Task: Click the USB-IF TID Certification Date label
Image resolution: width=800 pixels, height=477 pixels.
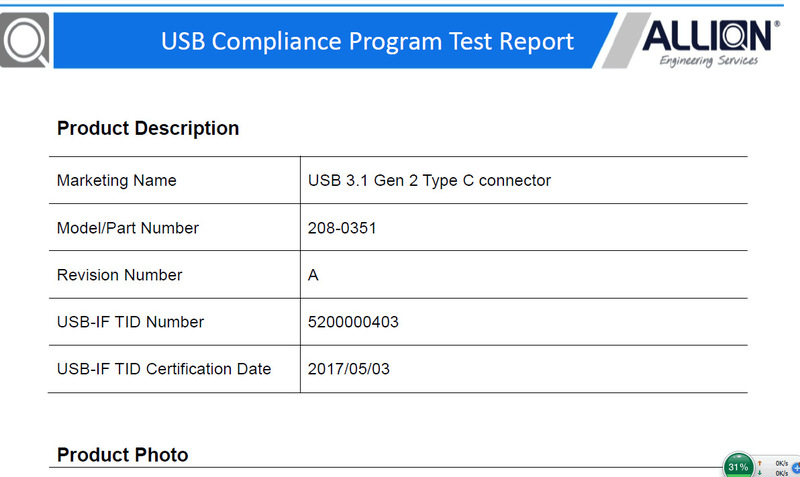Action: point(164,369)
